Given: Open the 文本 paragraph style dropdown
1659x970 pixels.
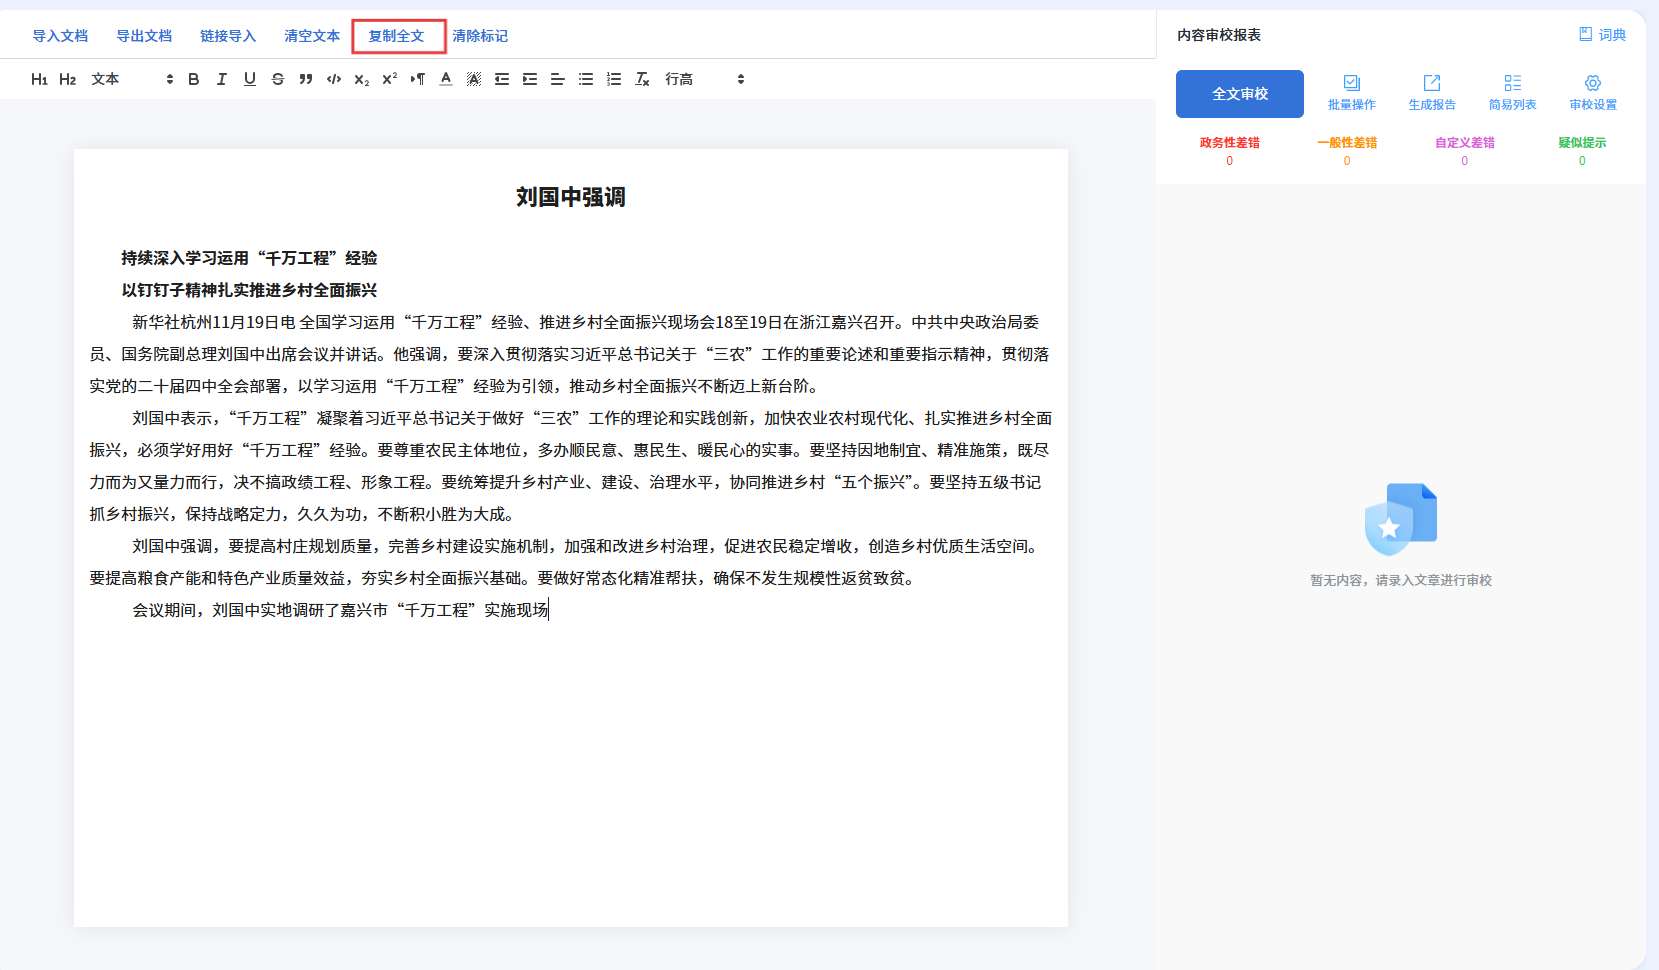Looking at the screenshot, I should point(132,79).
